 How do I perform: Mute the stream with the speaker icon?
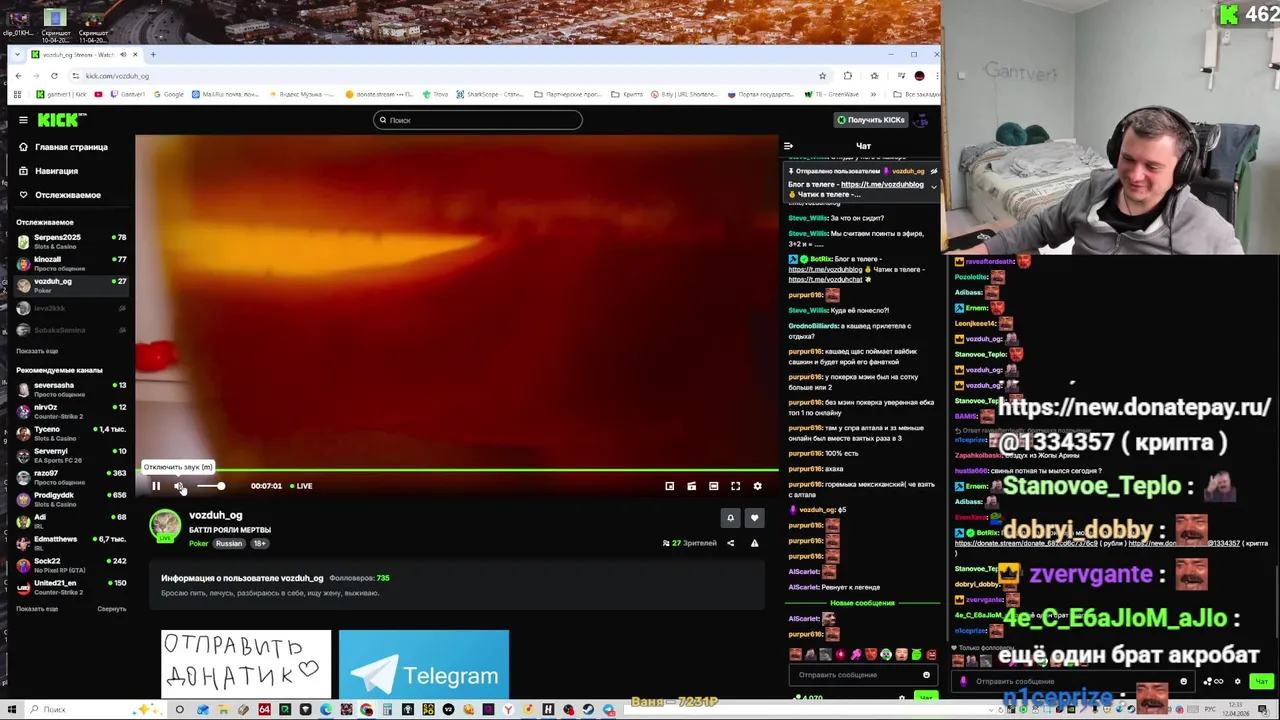(179, 486)
